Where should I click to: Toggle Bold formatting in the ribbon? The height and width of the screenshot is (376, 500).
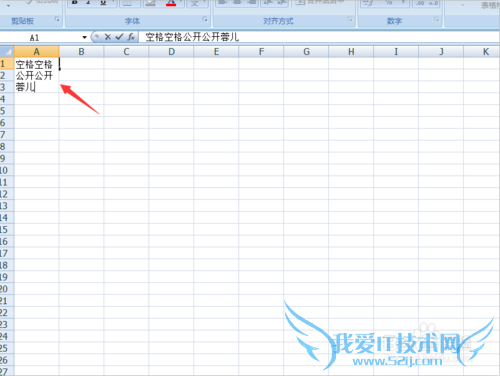pyautogui.click(x=75, y=3)
